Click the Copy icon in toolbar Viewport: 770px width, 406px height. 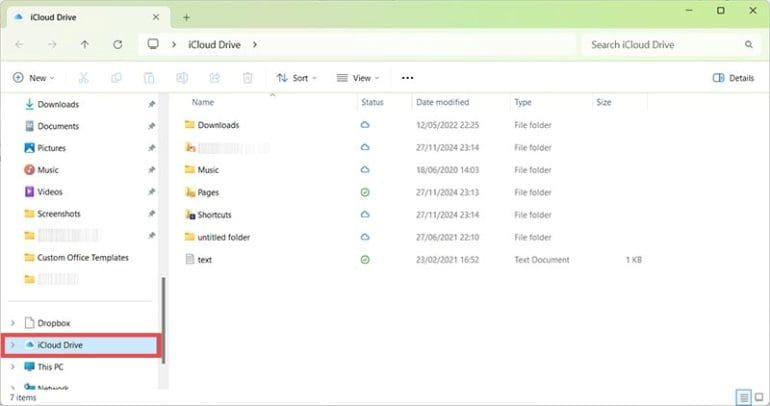pyautogui.click(x=116, y=78)
